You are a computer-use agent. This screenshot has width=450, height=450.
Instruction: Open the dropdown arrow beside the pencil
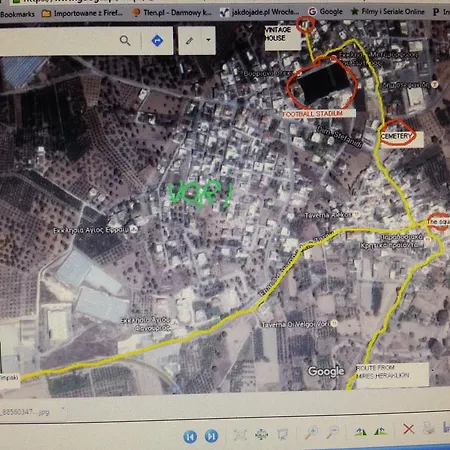click(x=208, y=40)
